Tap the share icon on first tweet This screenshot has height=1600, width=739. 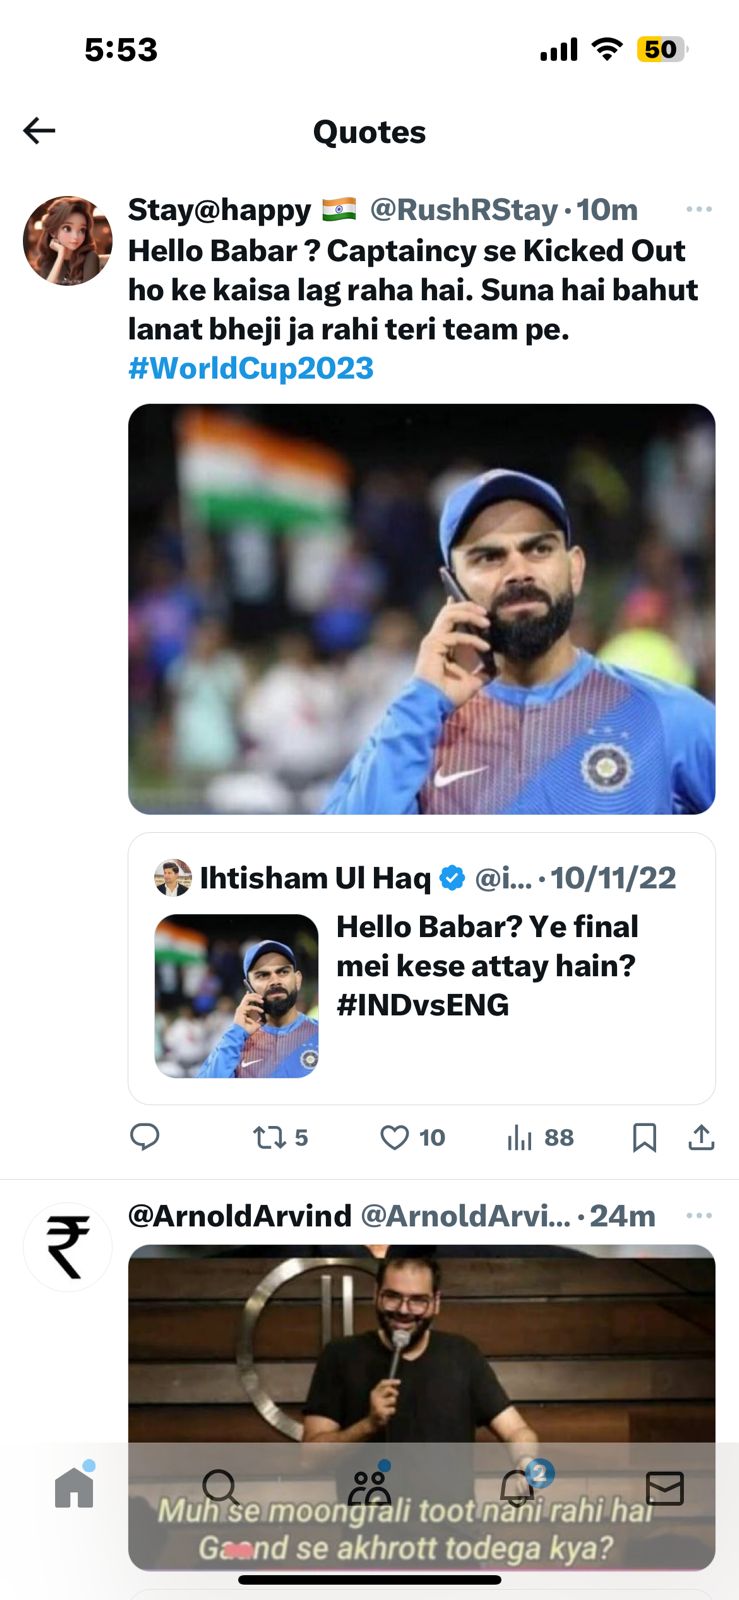pos(702,1137)
